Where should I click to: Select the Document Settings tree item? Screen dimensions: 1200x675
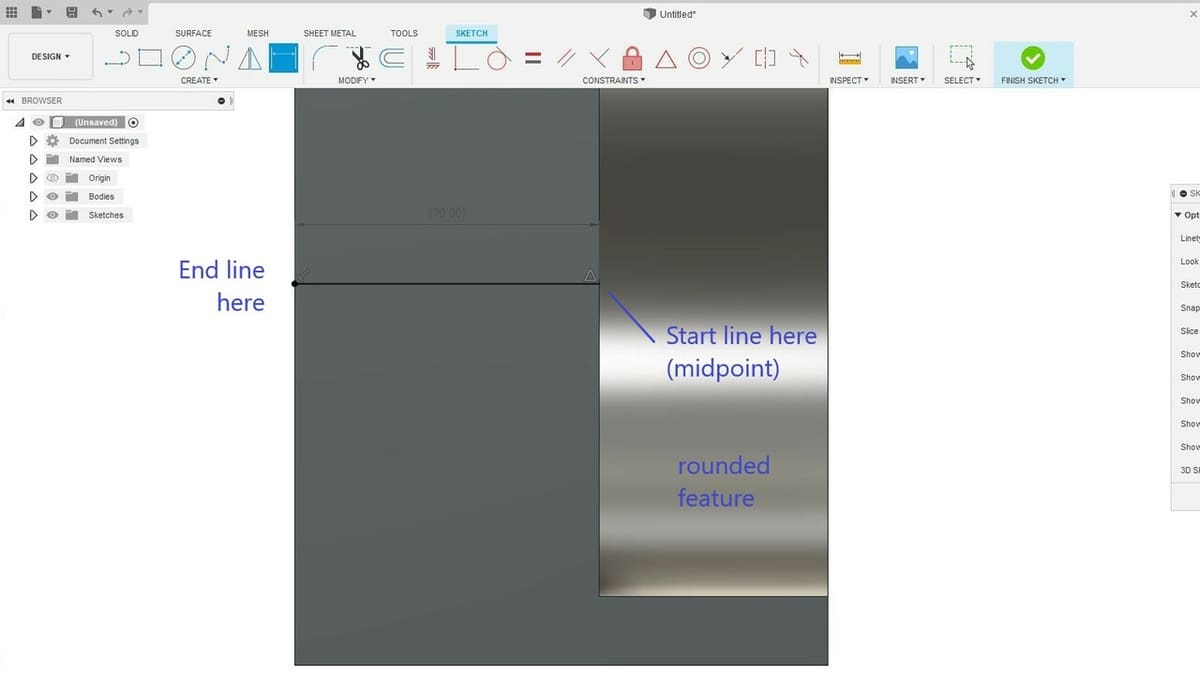104,141
